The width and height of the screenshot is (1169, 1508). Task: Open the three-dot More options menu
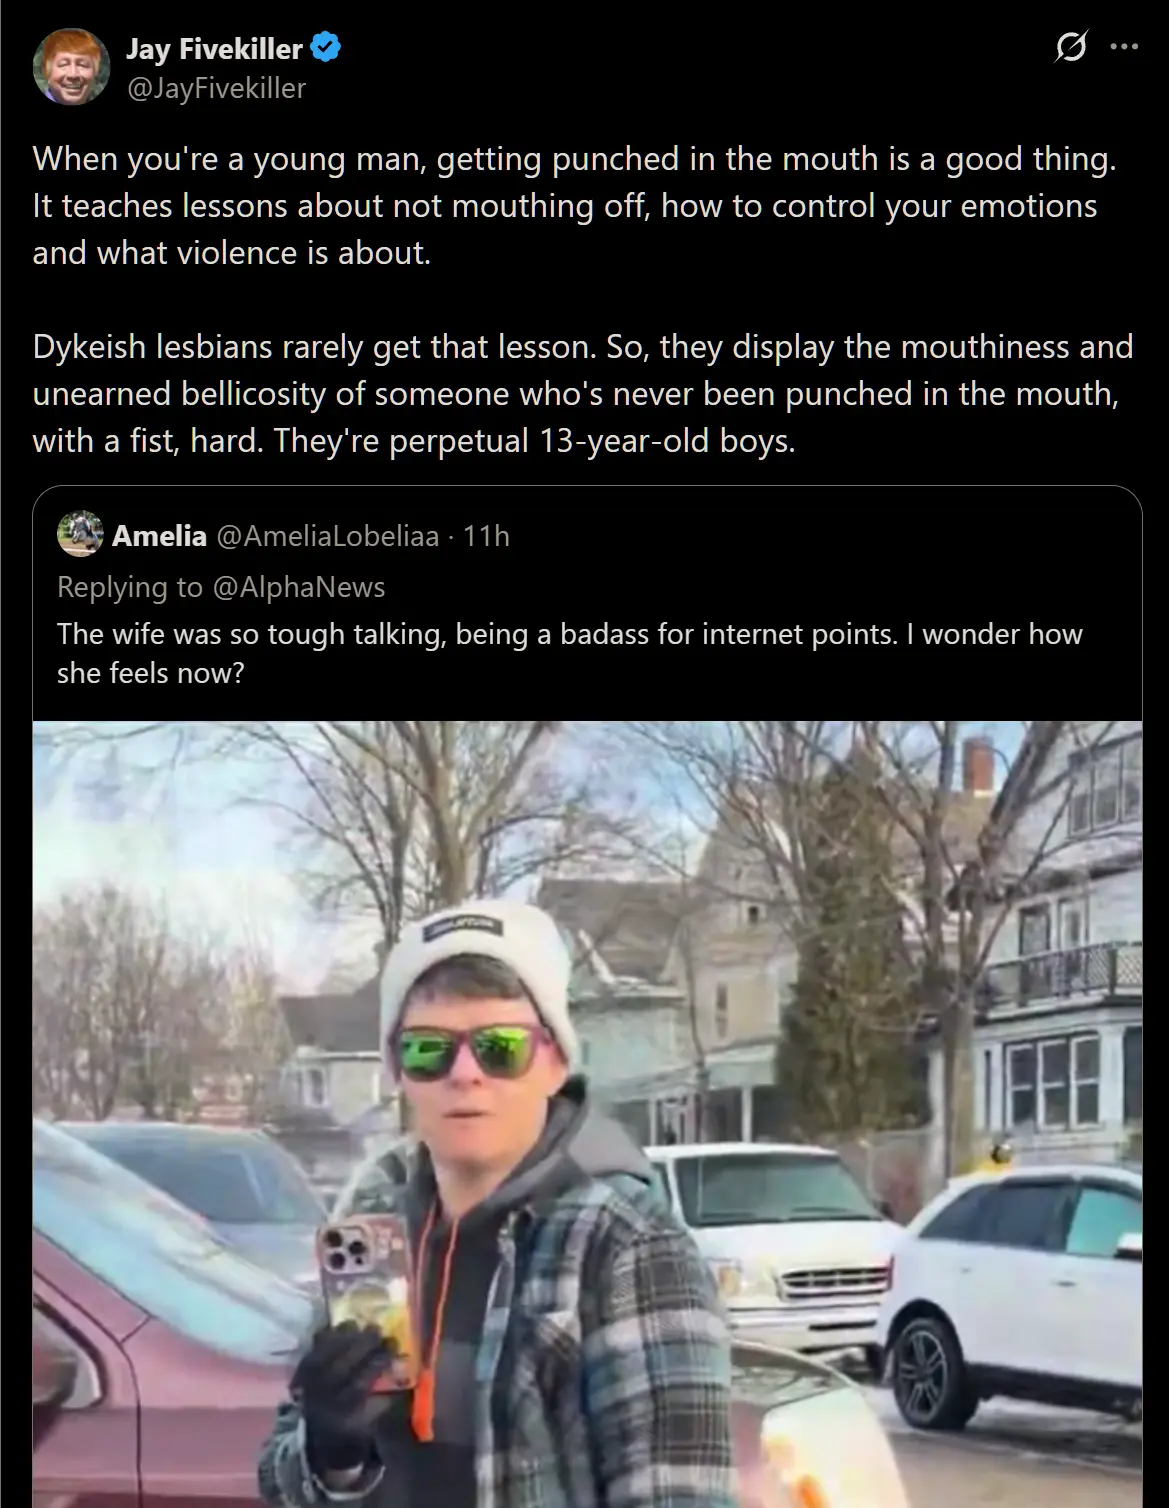pyautogui.click(x=1124, y=47)
